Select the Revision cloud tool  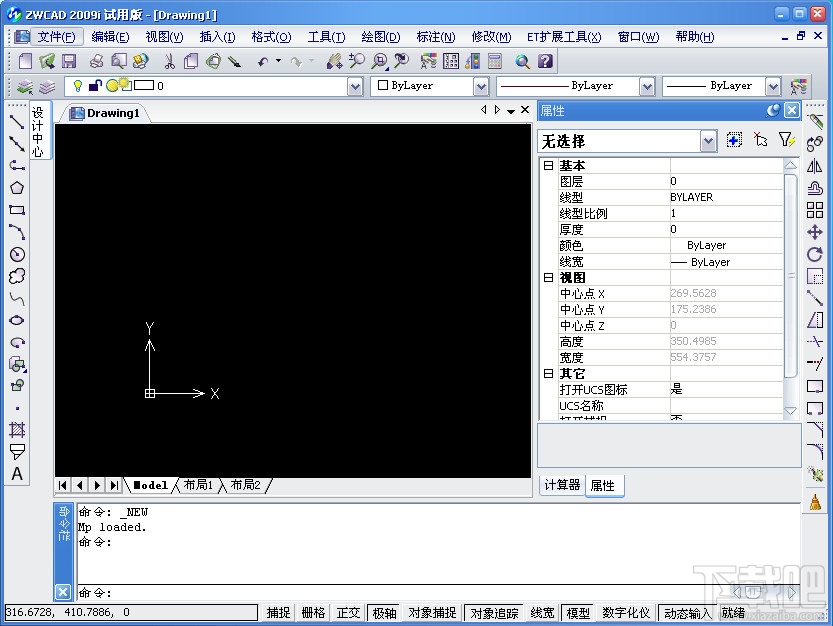17,276
